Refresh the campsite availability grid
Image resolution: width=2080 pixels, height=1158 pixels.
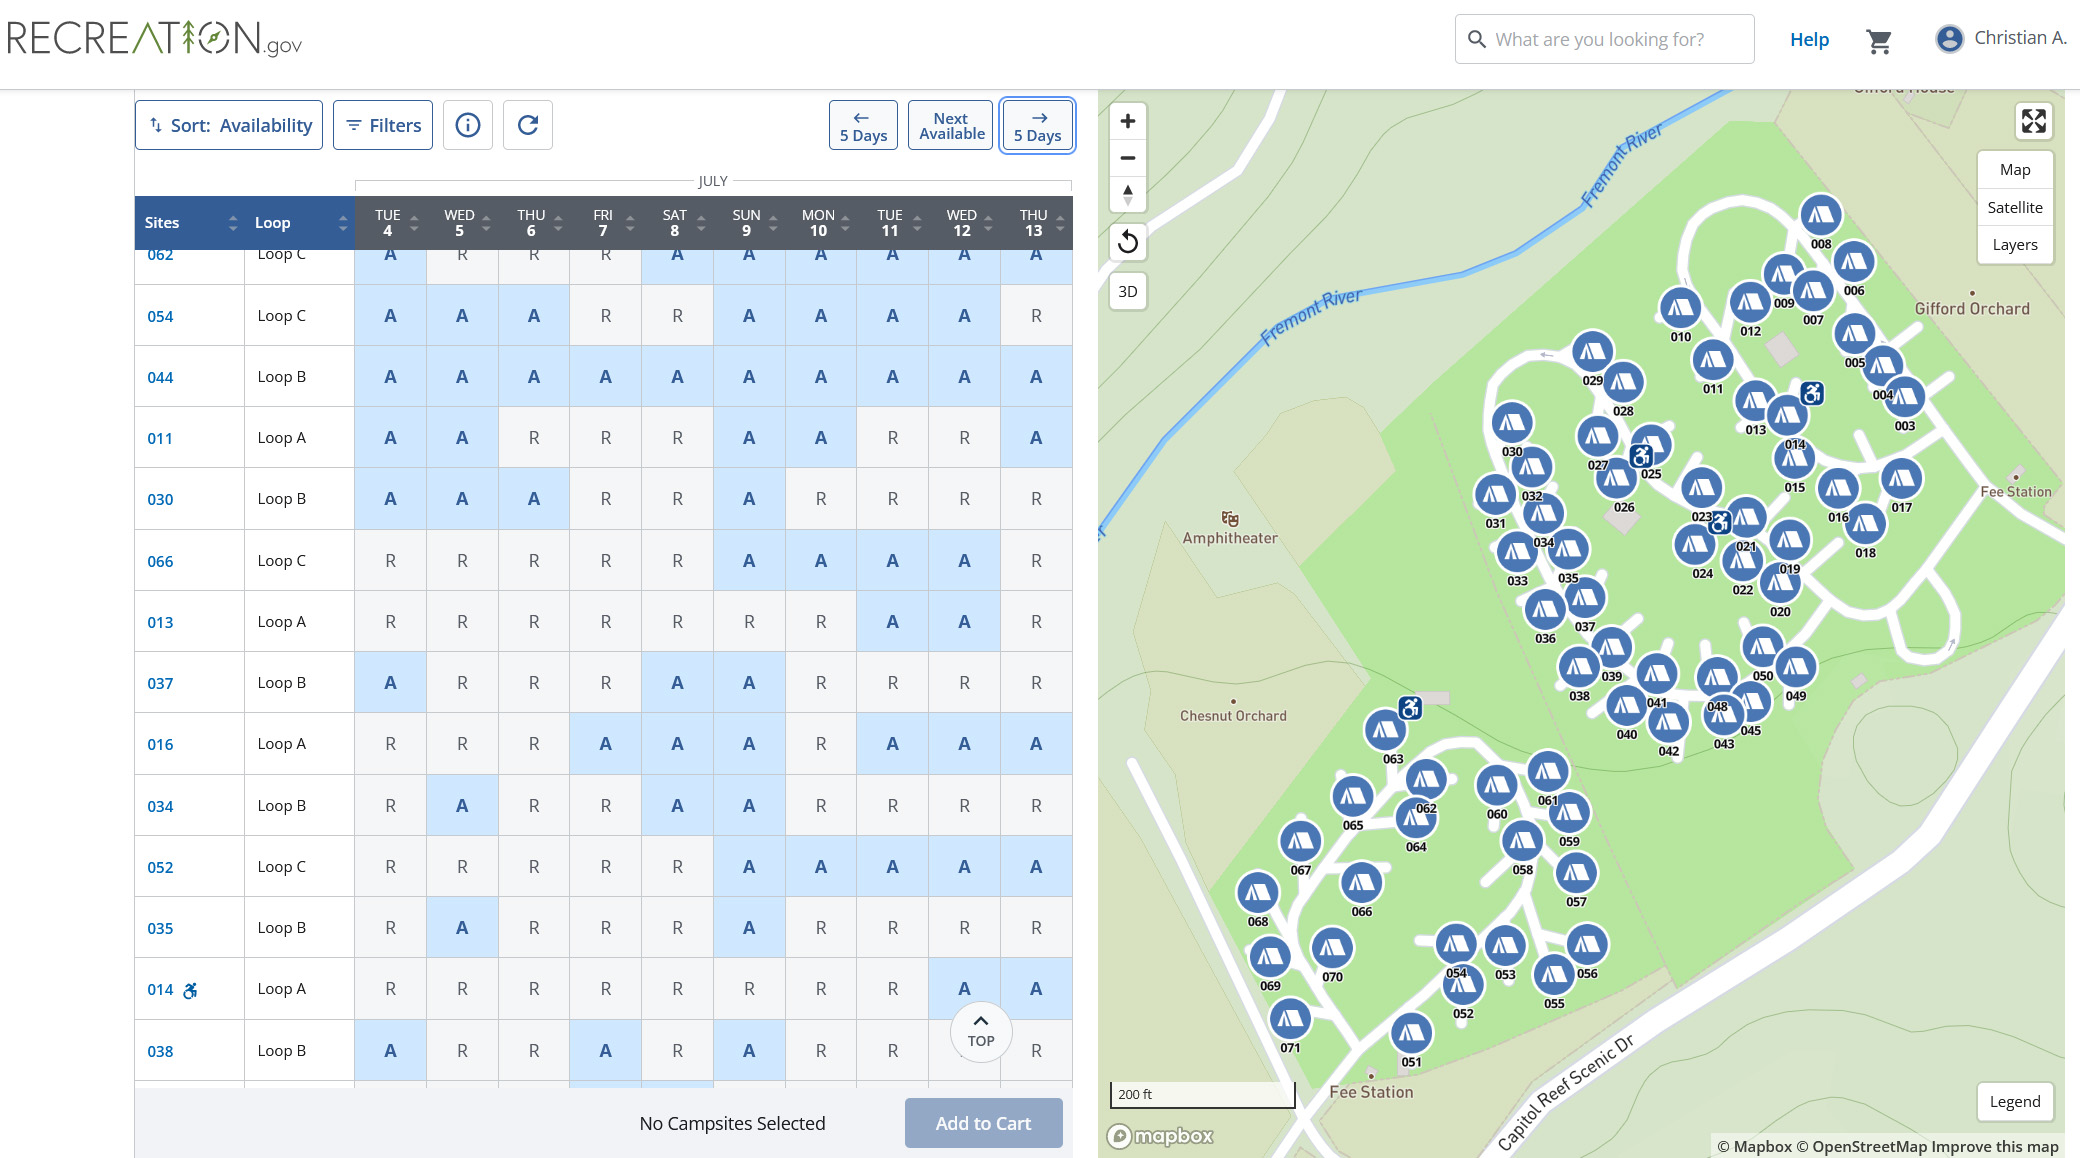coord(528,125)
